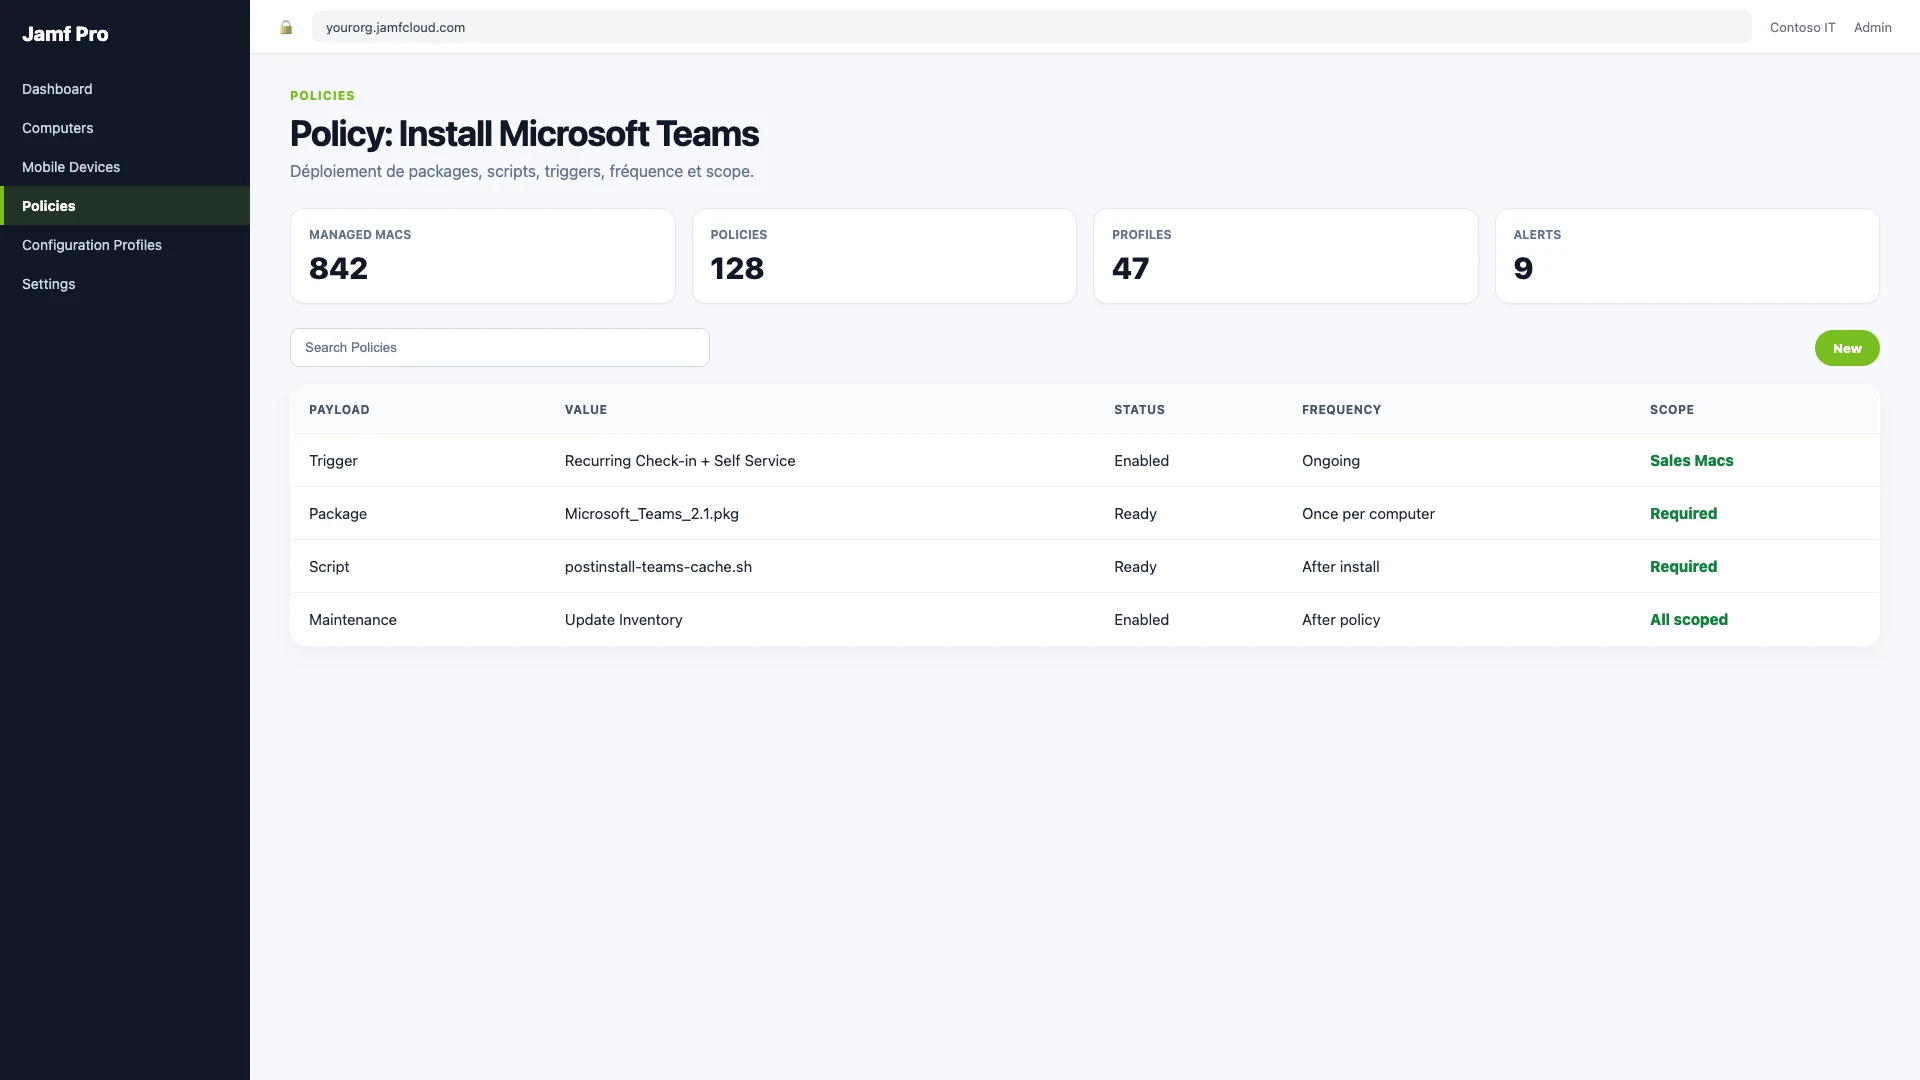Focus the Search Policies field
The image size is (1920, 1080).
(500, 347)
